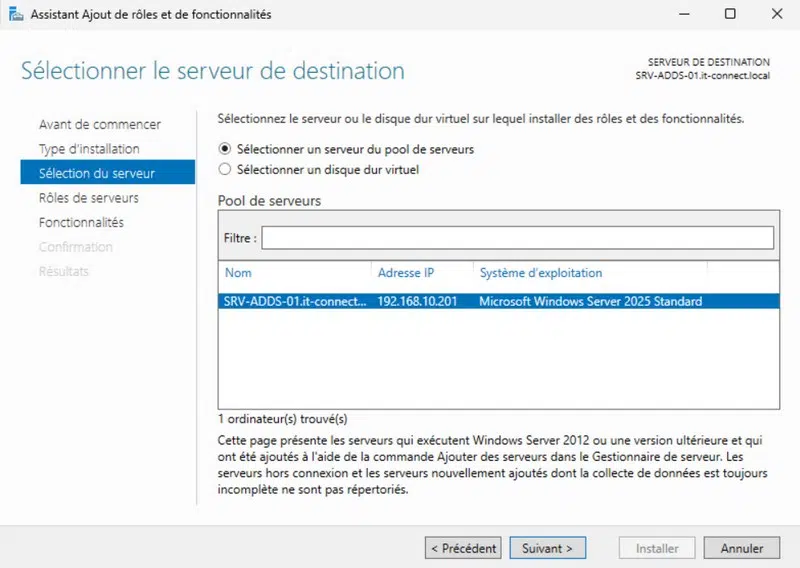Sort by 'Système d'exploitation' column header
The height and width of the screenshot is (568, 800).
(541, 273)
